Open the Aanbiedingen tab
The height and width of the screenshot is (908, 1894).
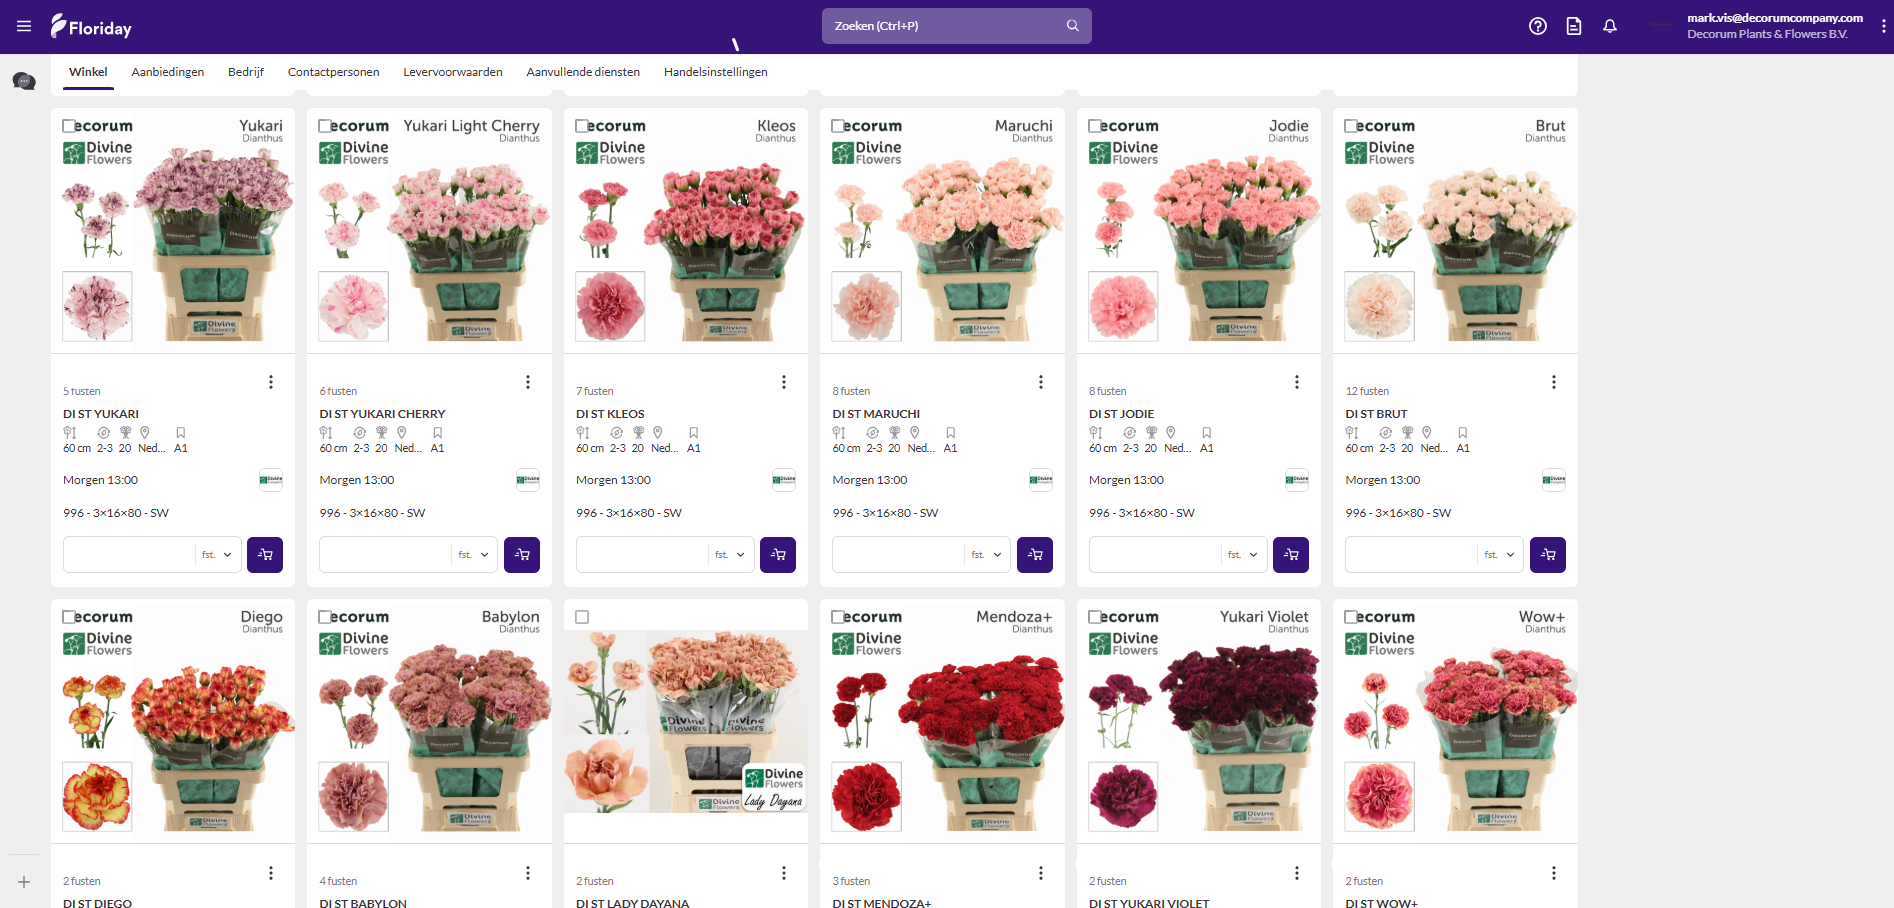(x=168, y=72)
